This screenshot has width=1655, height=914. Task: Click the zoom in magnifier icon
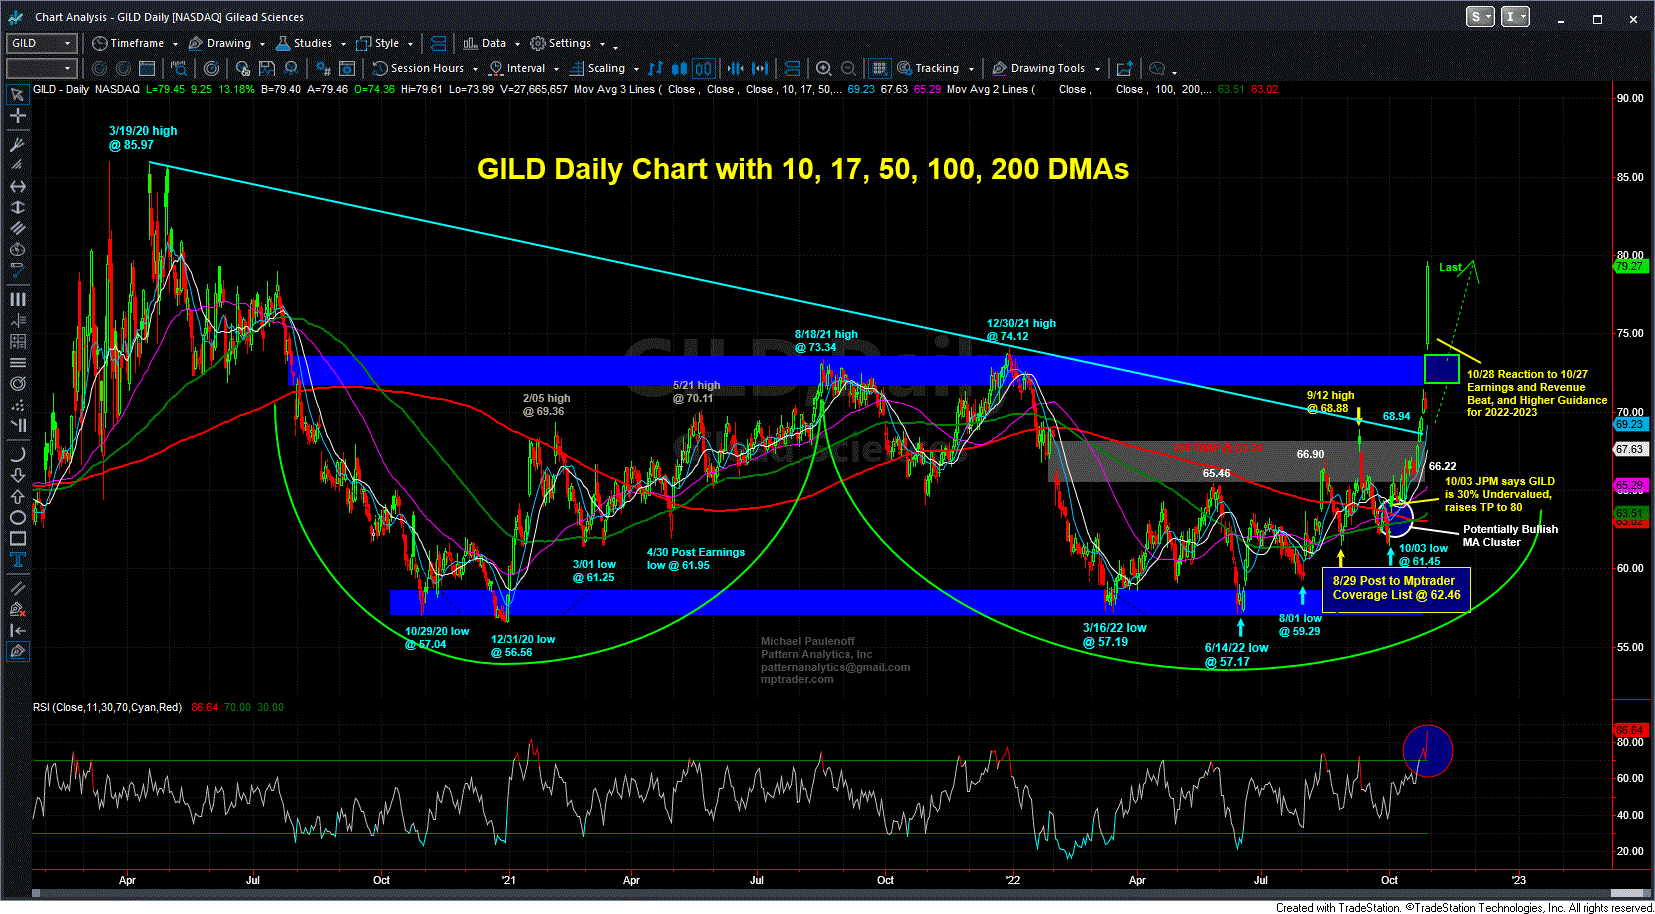click(x=823, y=68)
